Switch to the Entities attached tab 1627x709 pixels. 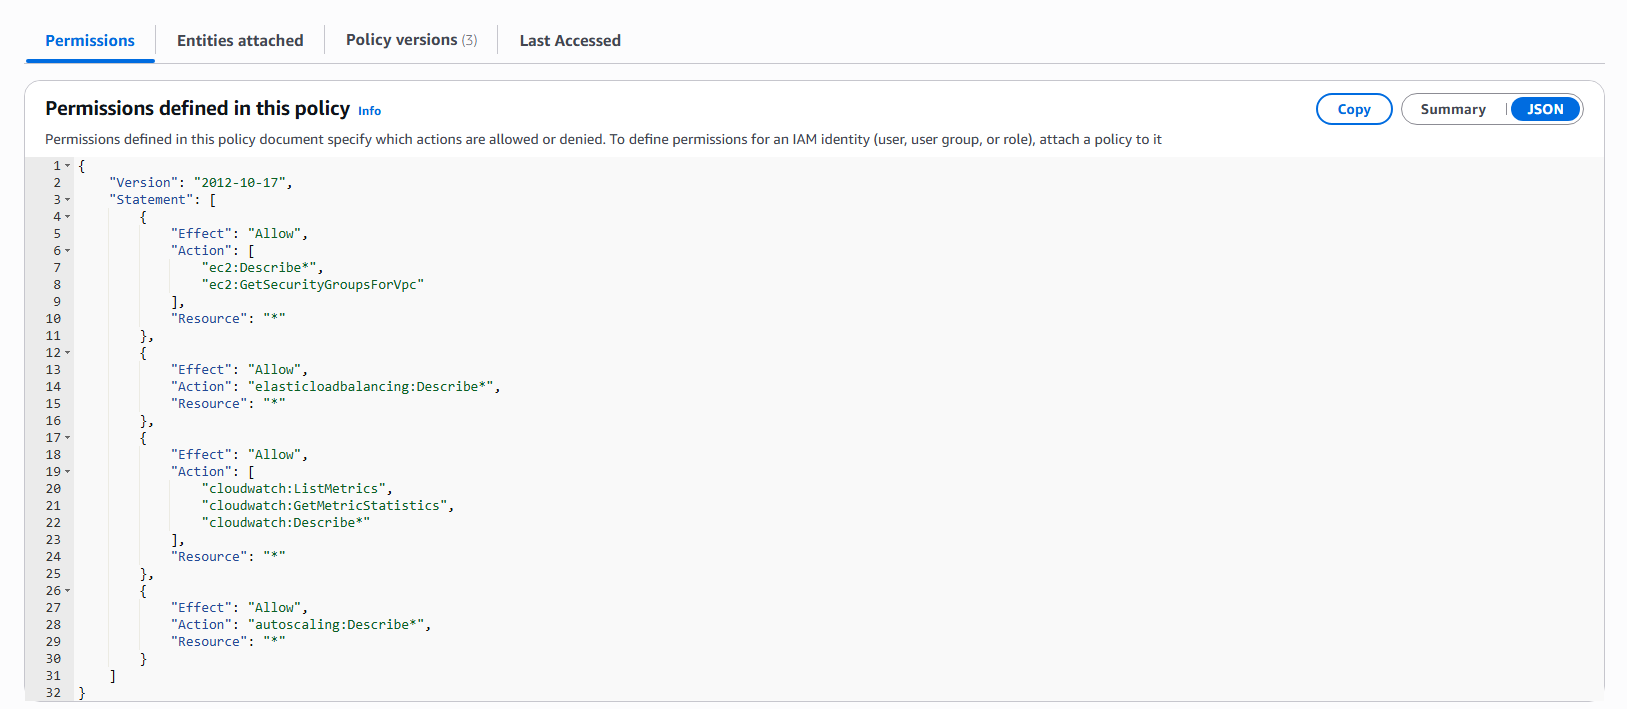point(239,40)
